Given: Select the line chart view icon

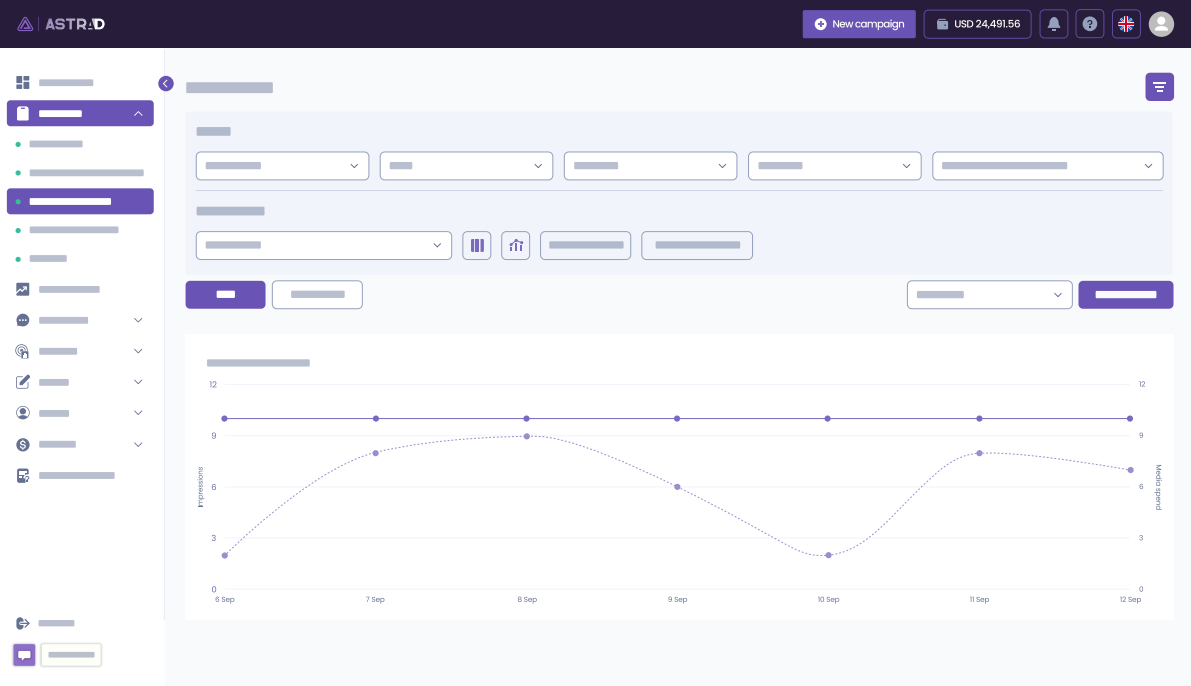Looking at the screenshot, I should click(516, 245).
